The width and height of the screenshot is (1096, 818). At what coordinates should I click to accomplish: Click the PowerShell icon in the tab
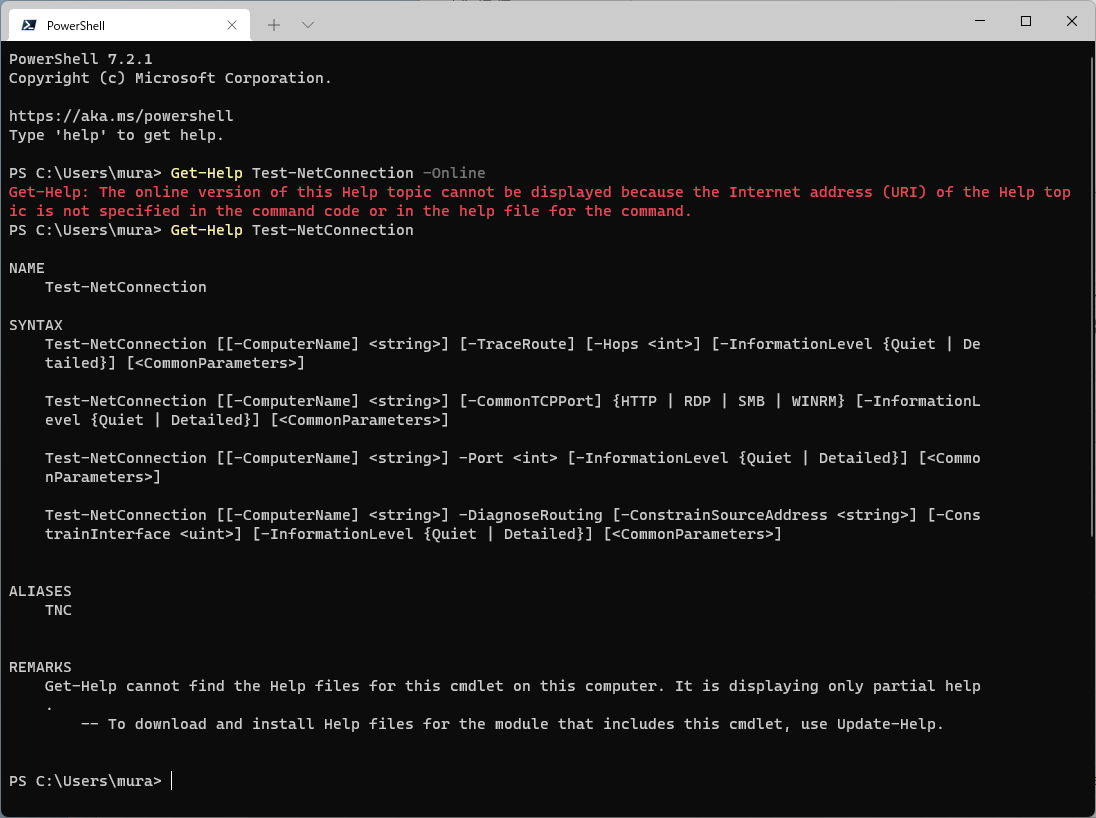29,25
